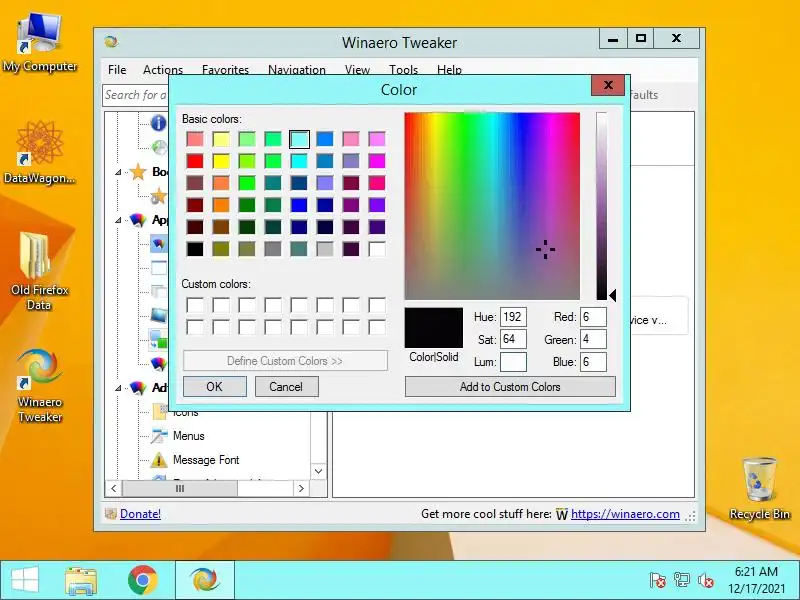
Task: Open the Donate! link
Action: click(x=140, y=514)
